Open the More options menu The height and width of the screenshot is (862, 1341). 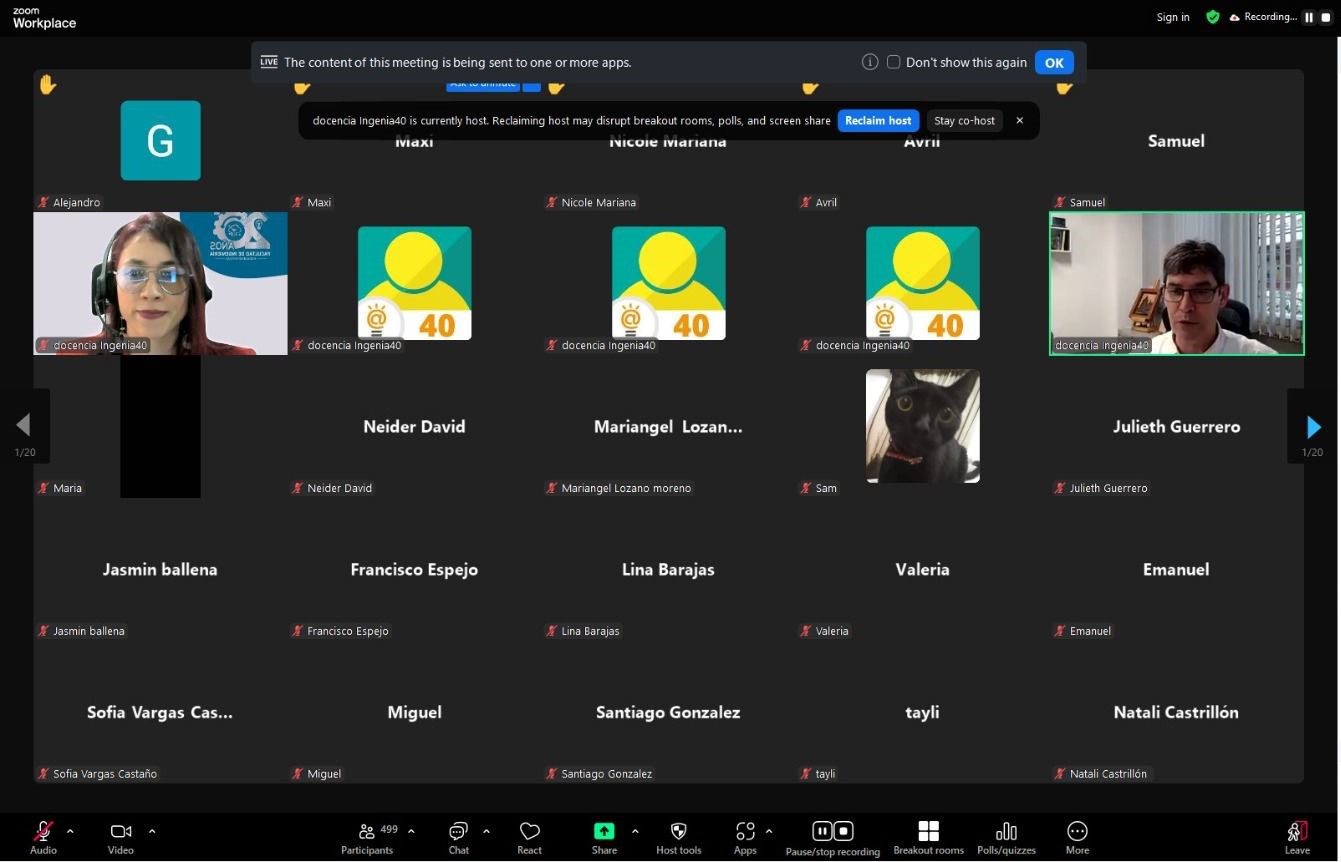point(1077,837)
